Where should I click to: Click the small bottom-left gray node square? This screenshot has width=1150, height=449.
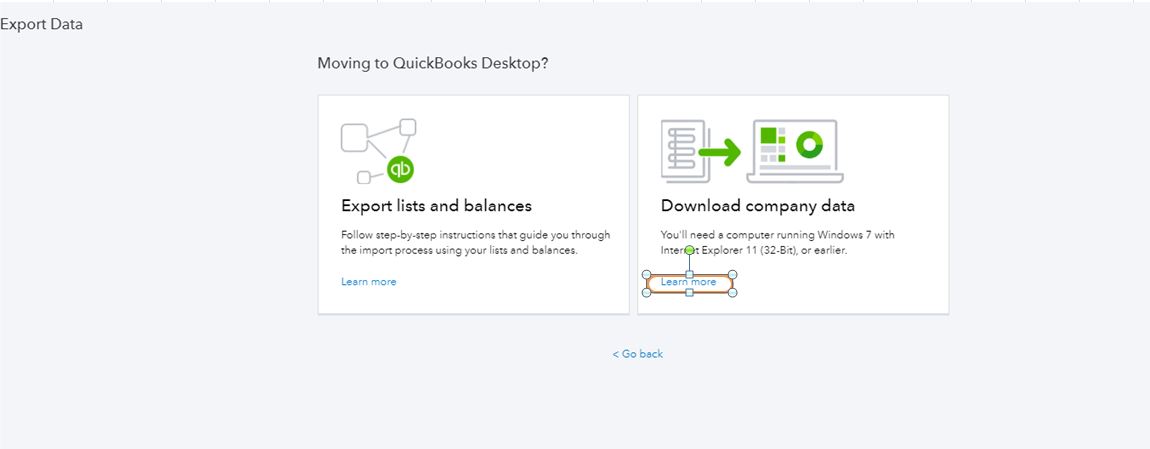pos(364,178)
